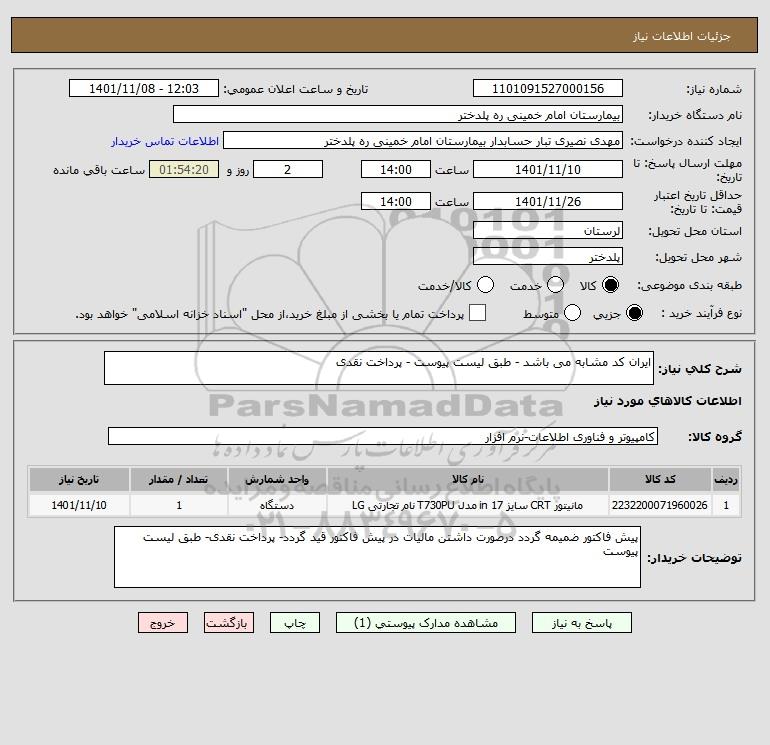Screen dimensions: 770x745
Task: Click the نام کالا column header
Action: coord(468,479)
